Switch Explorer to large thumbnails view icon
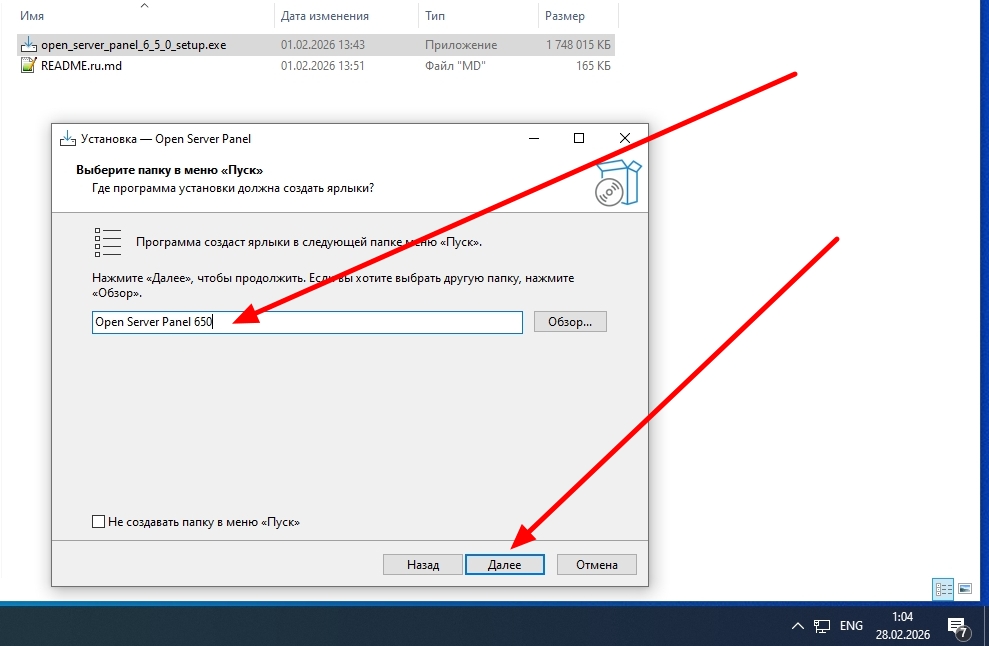 pyautogui.click(x=965, y=589)
